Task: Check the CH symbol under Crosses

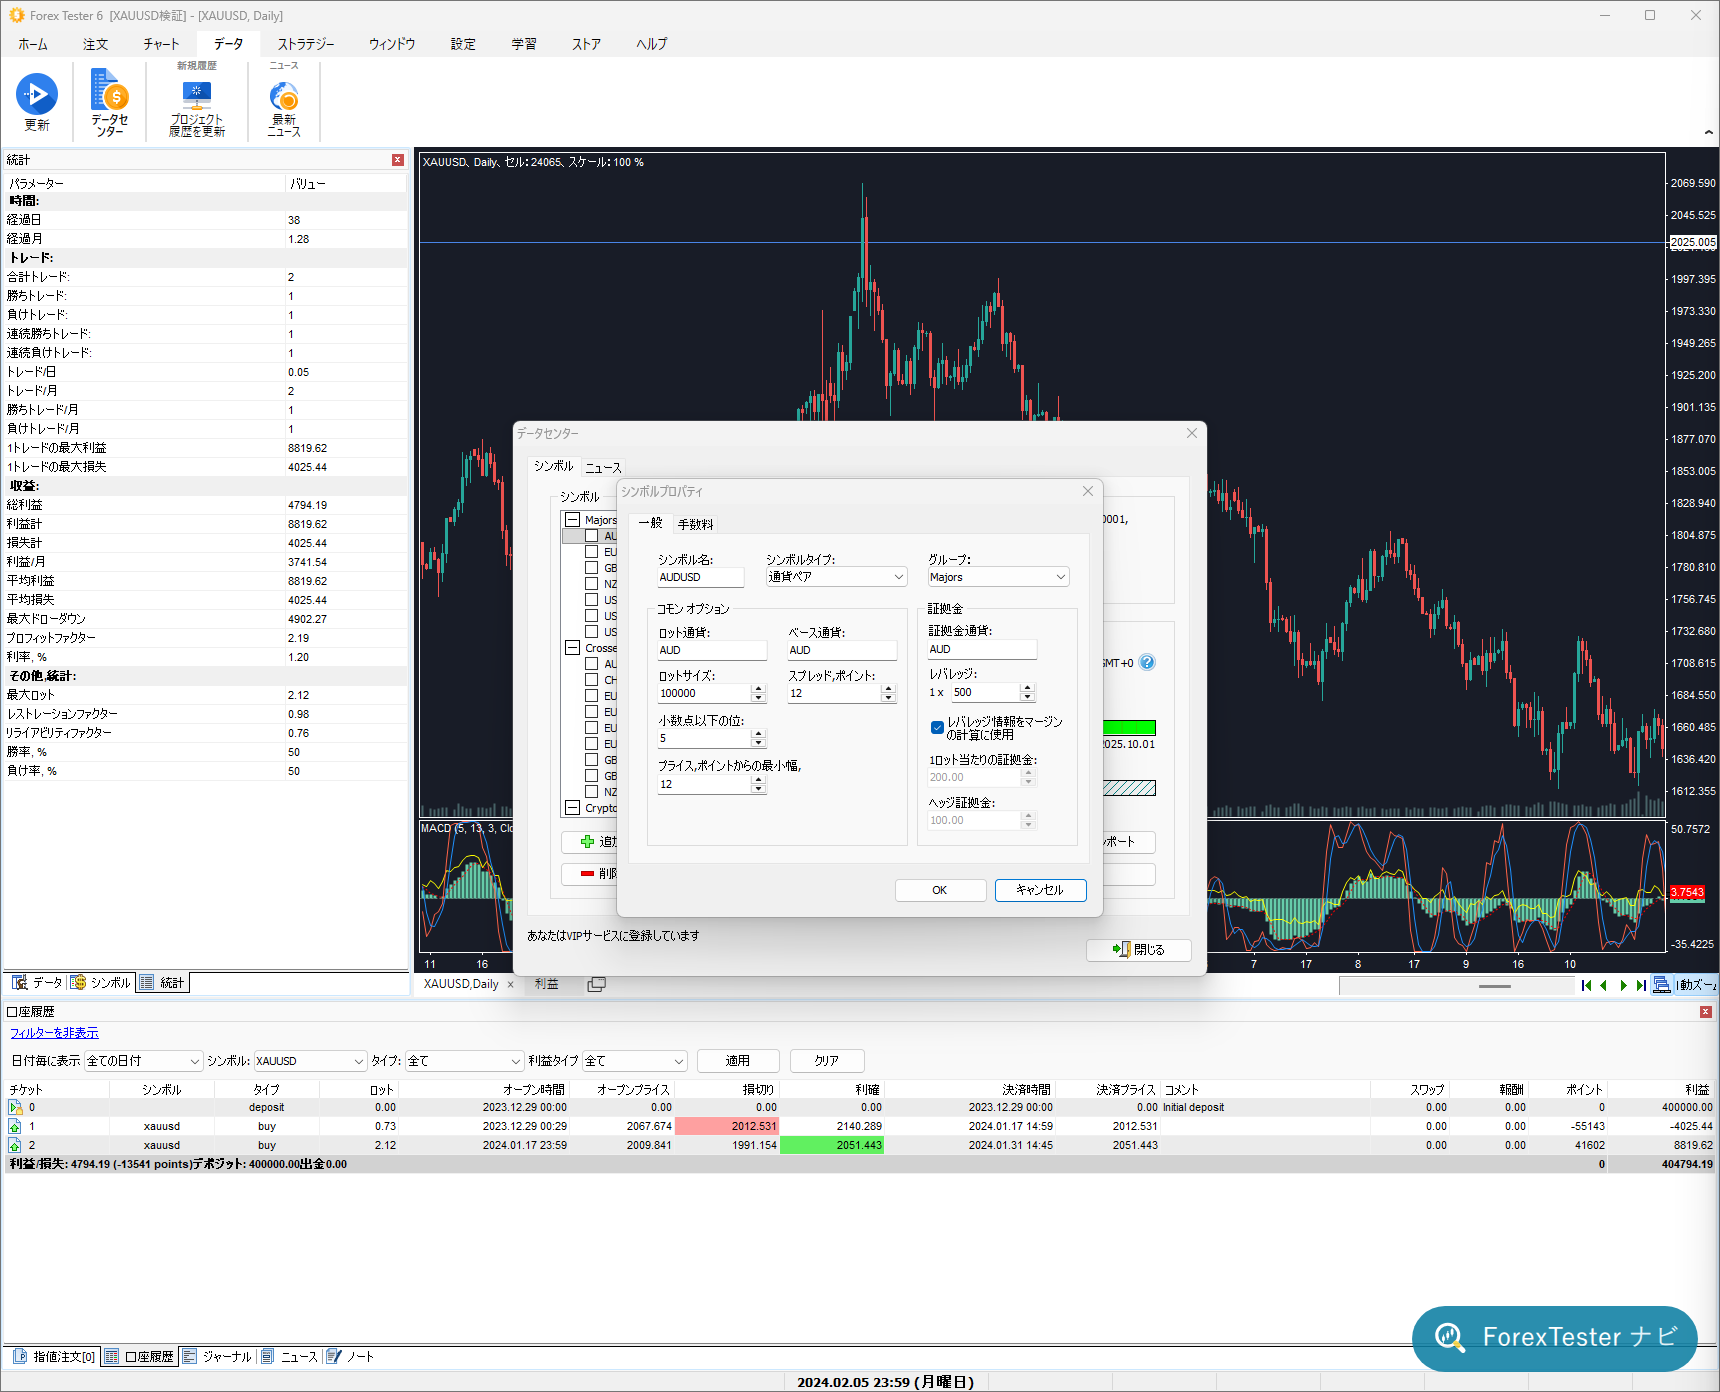Action: click(592, 680)
